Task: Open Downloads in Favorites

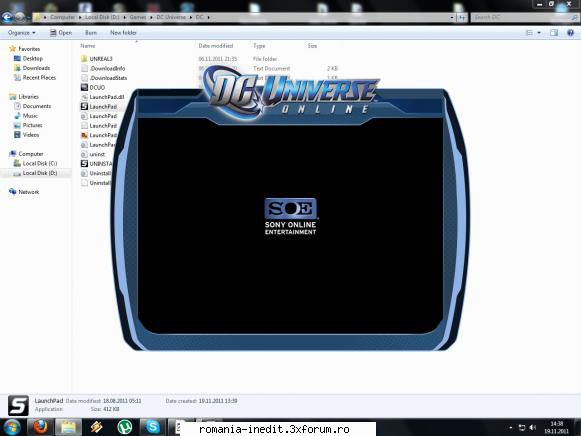Action: pos(32,68)
